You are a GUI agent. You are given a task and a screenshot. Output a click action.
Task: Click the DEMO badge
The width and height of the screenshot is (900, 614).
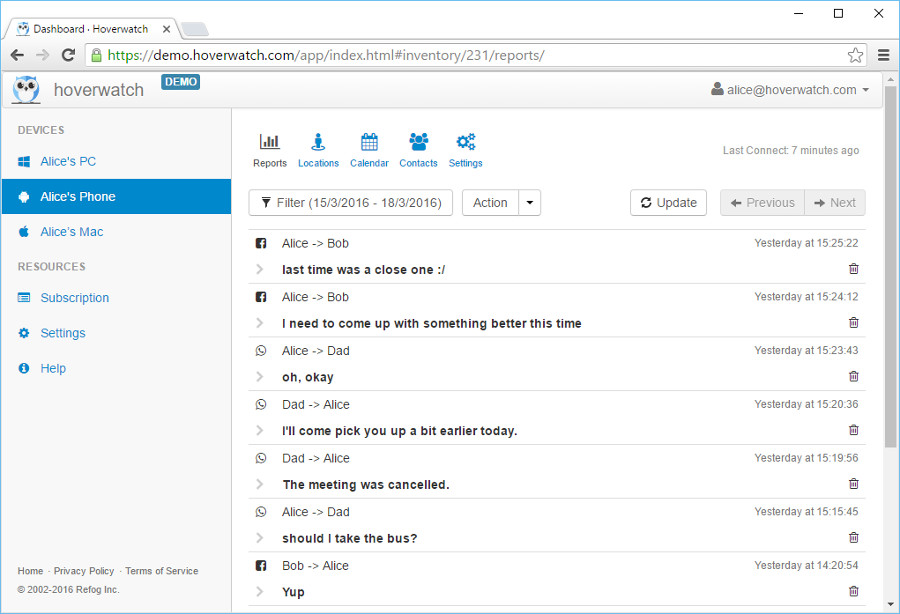pos(181,82)
